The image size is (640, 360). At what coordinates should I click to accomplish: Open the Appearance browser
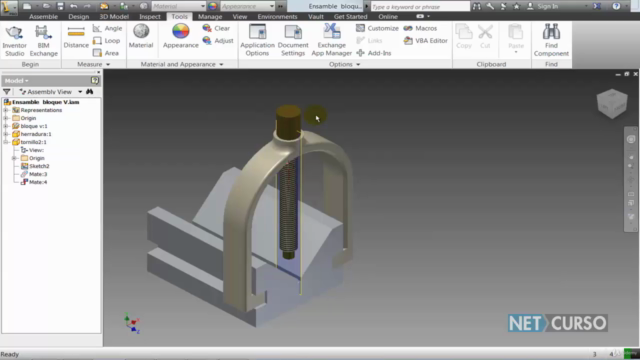[x=180, y=37]
